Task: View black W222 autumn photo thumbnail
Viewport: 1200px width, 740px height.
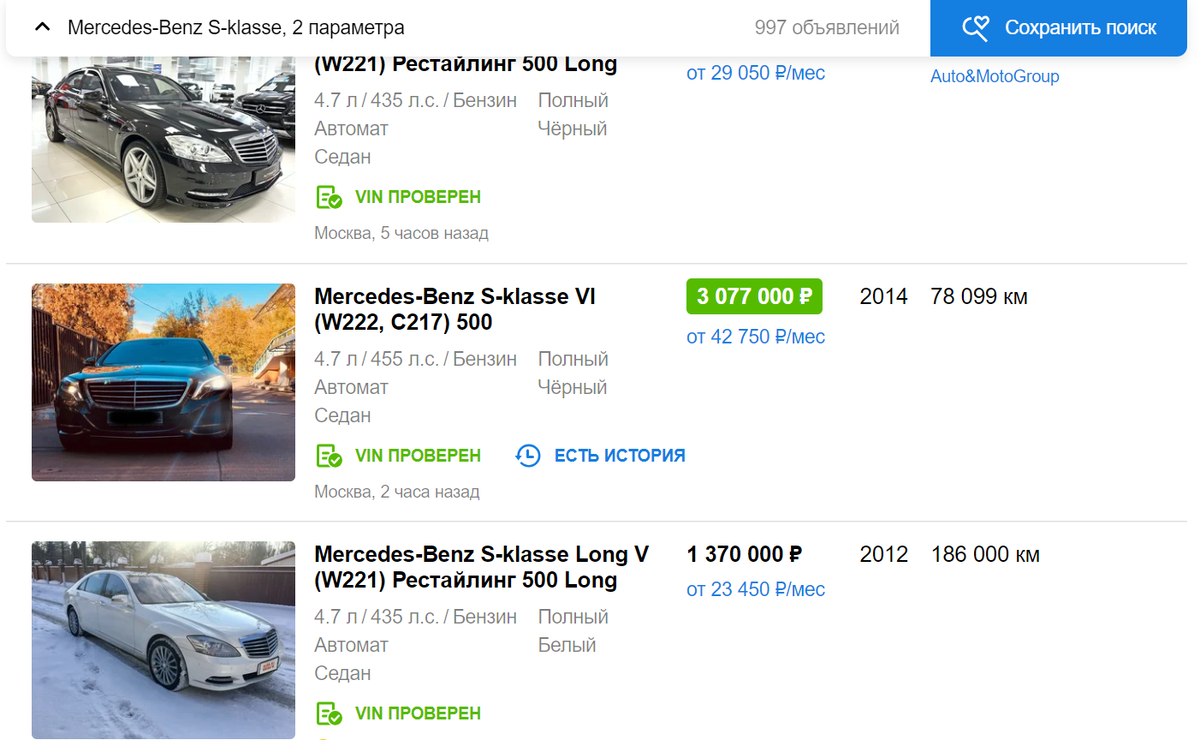Action: 163,382
